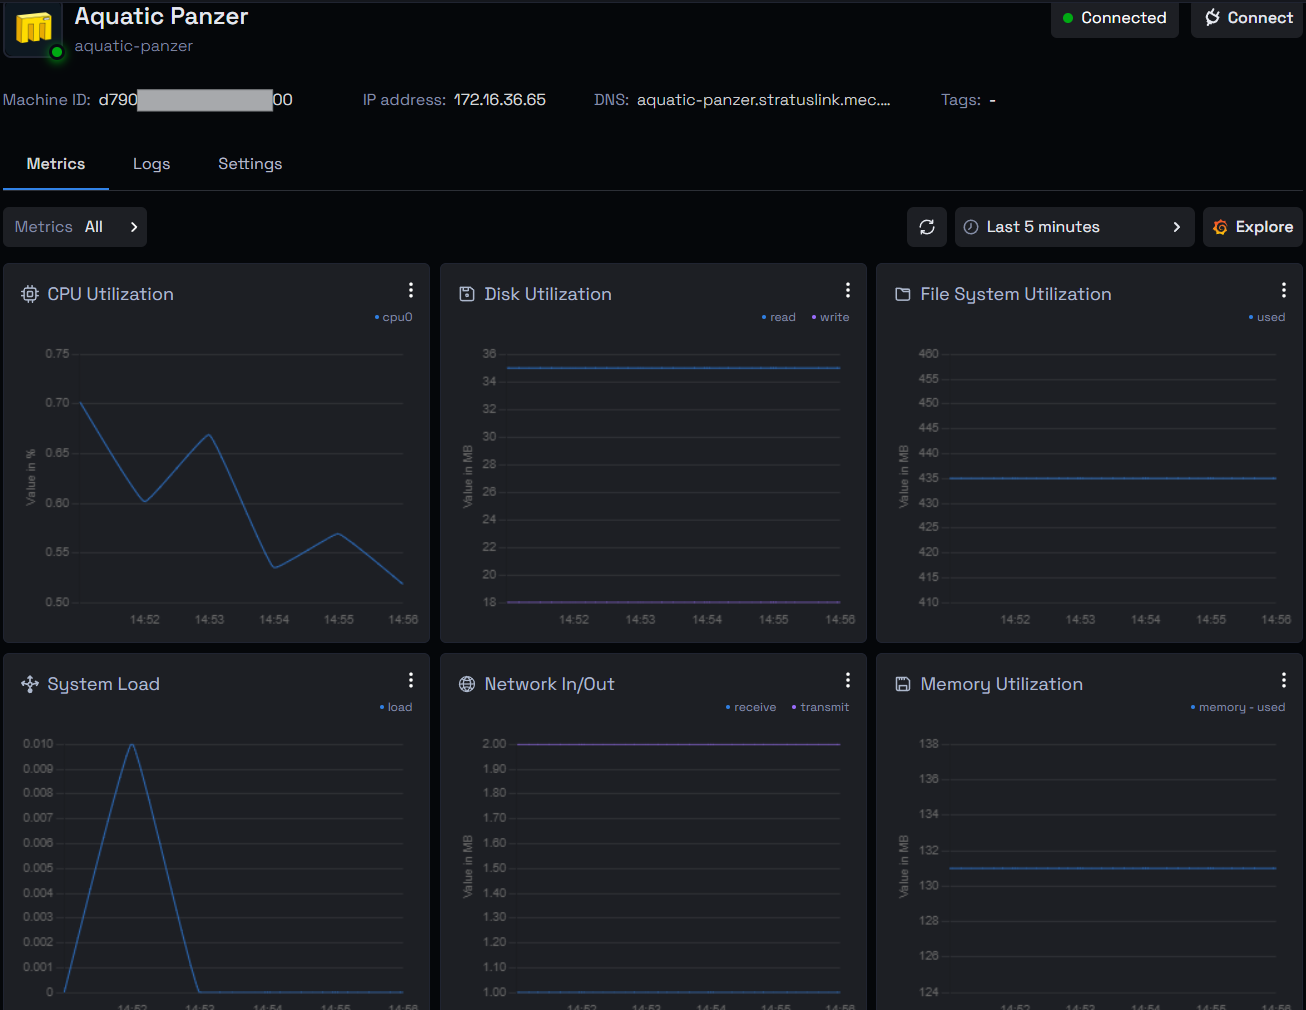
Task: Click the Aquatic Panzer machine icon
Action: [34, 28]
